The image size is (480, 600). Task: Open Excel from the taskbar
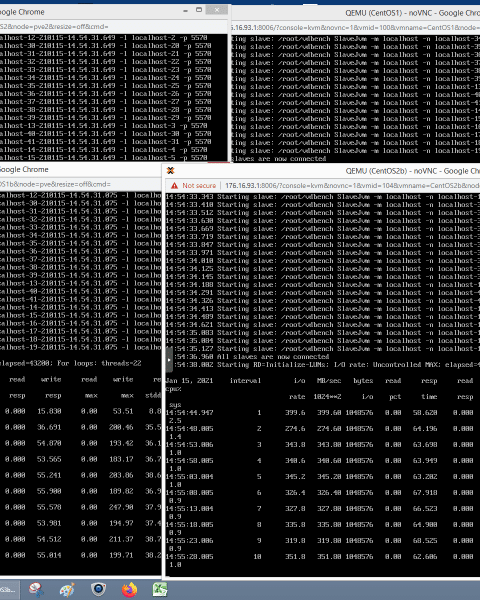point(160,589)
